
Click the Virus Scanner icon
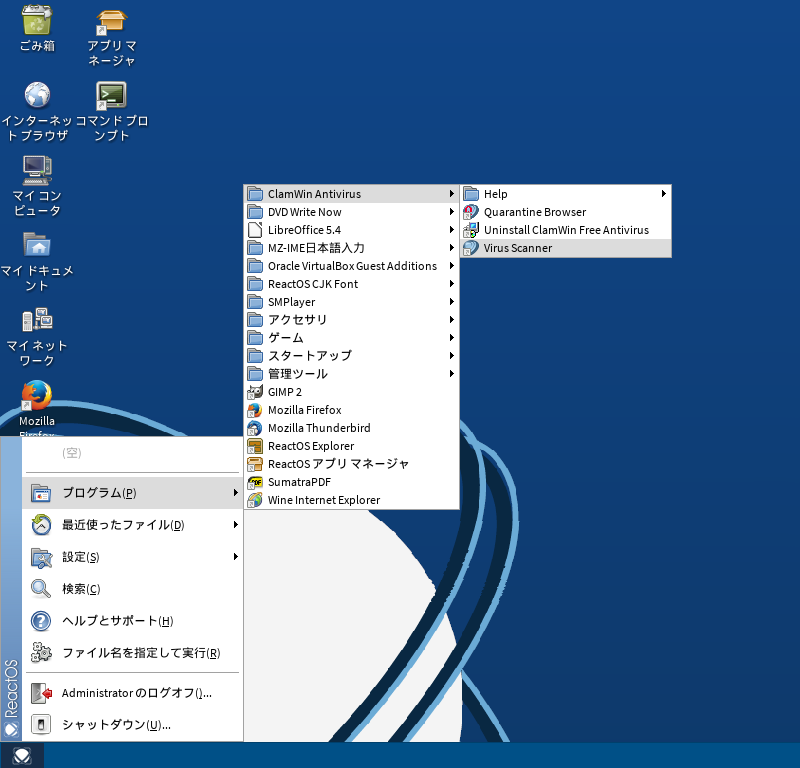coord(470,248)
